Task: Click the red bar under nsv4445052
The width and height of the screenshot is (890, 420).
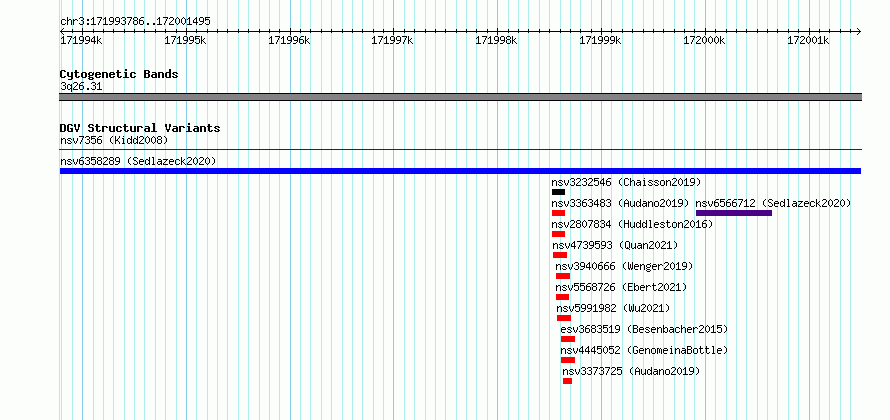Action: (568, 360)
